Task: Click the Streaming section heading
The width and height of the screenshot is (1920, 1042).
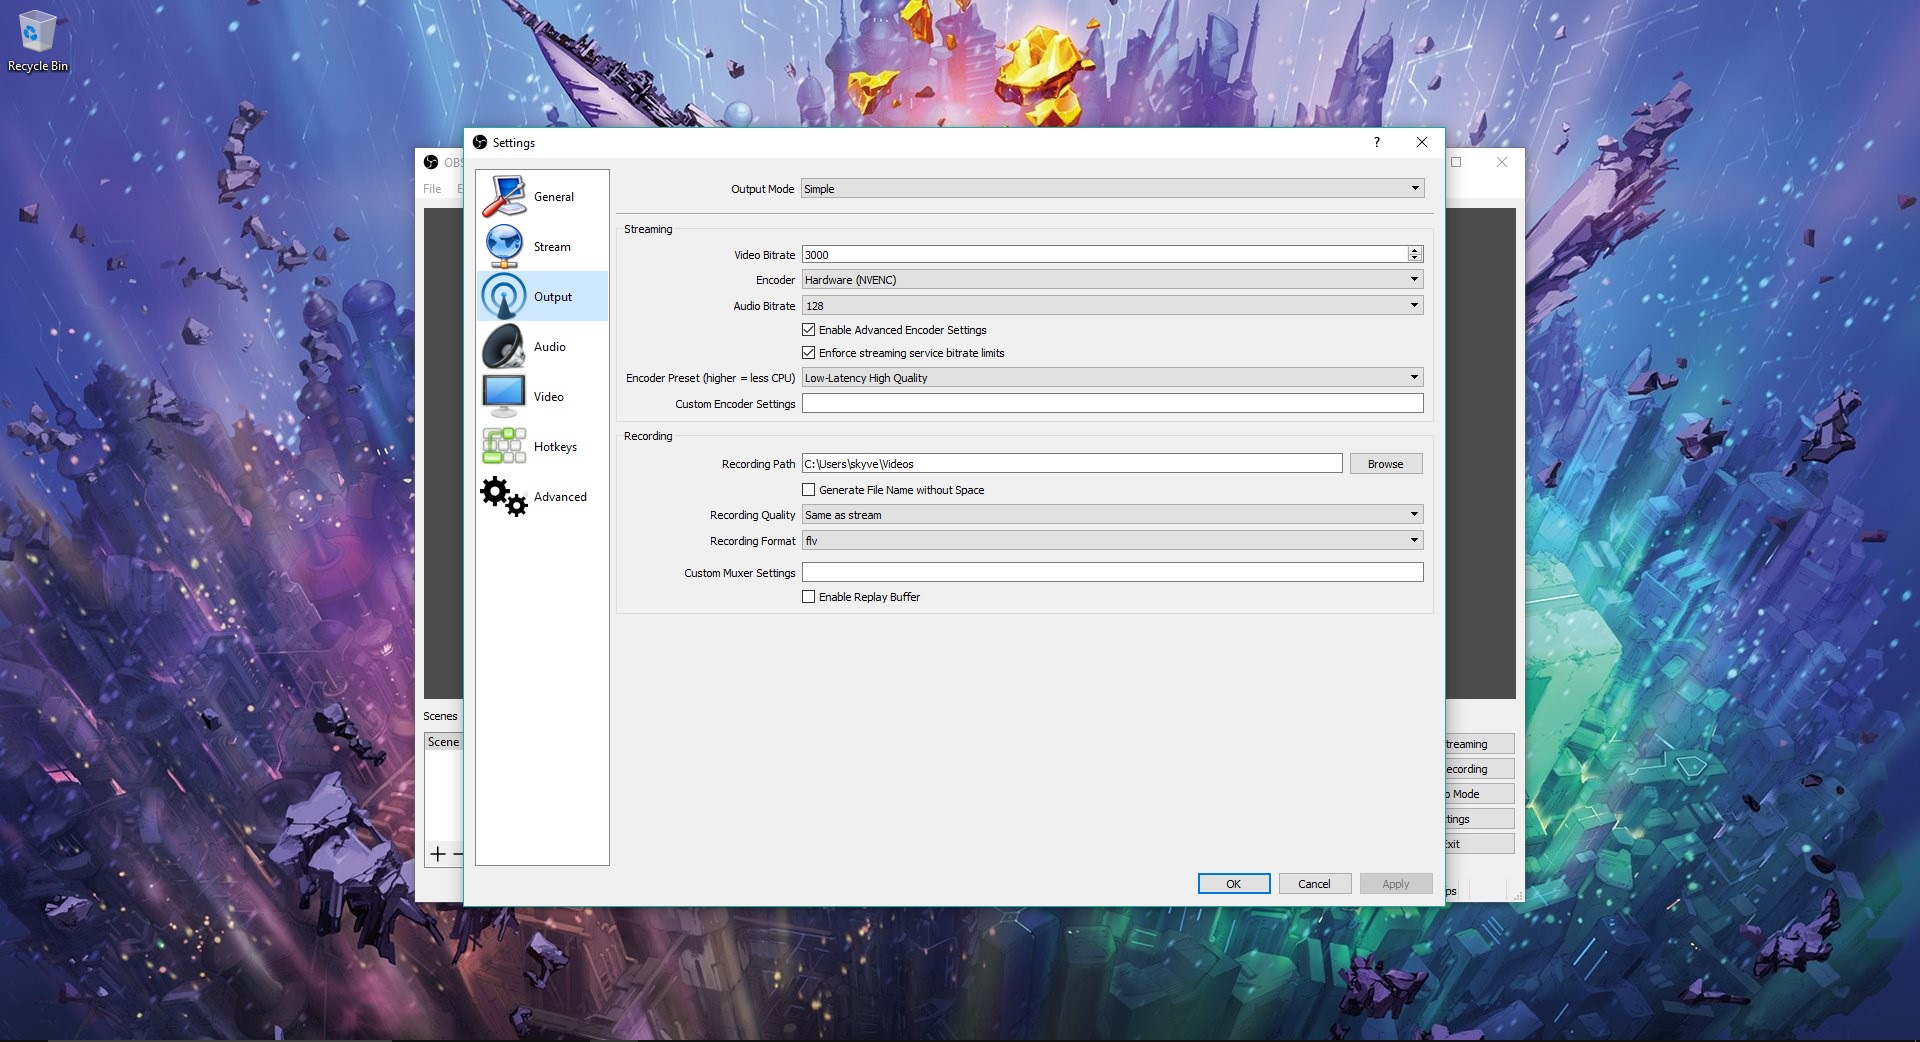Action: click(x=648, y=229)
